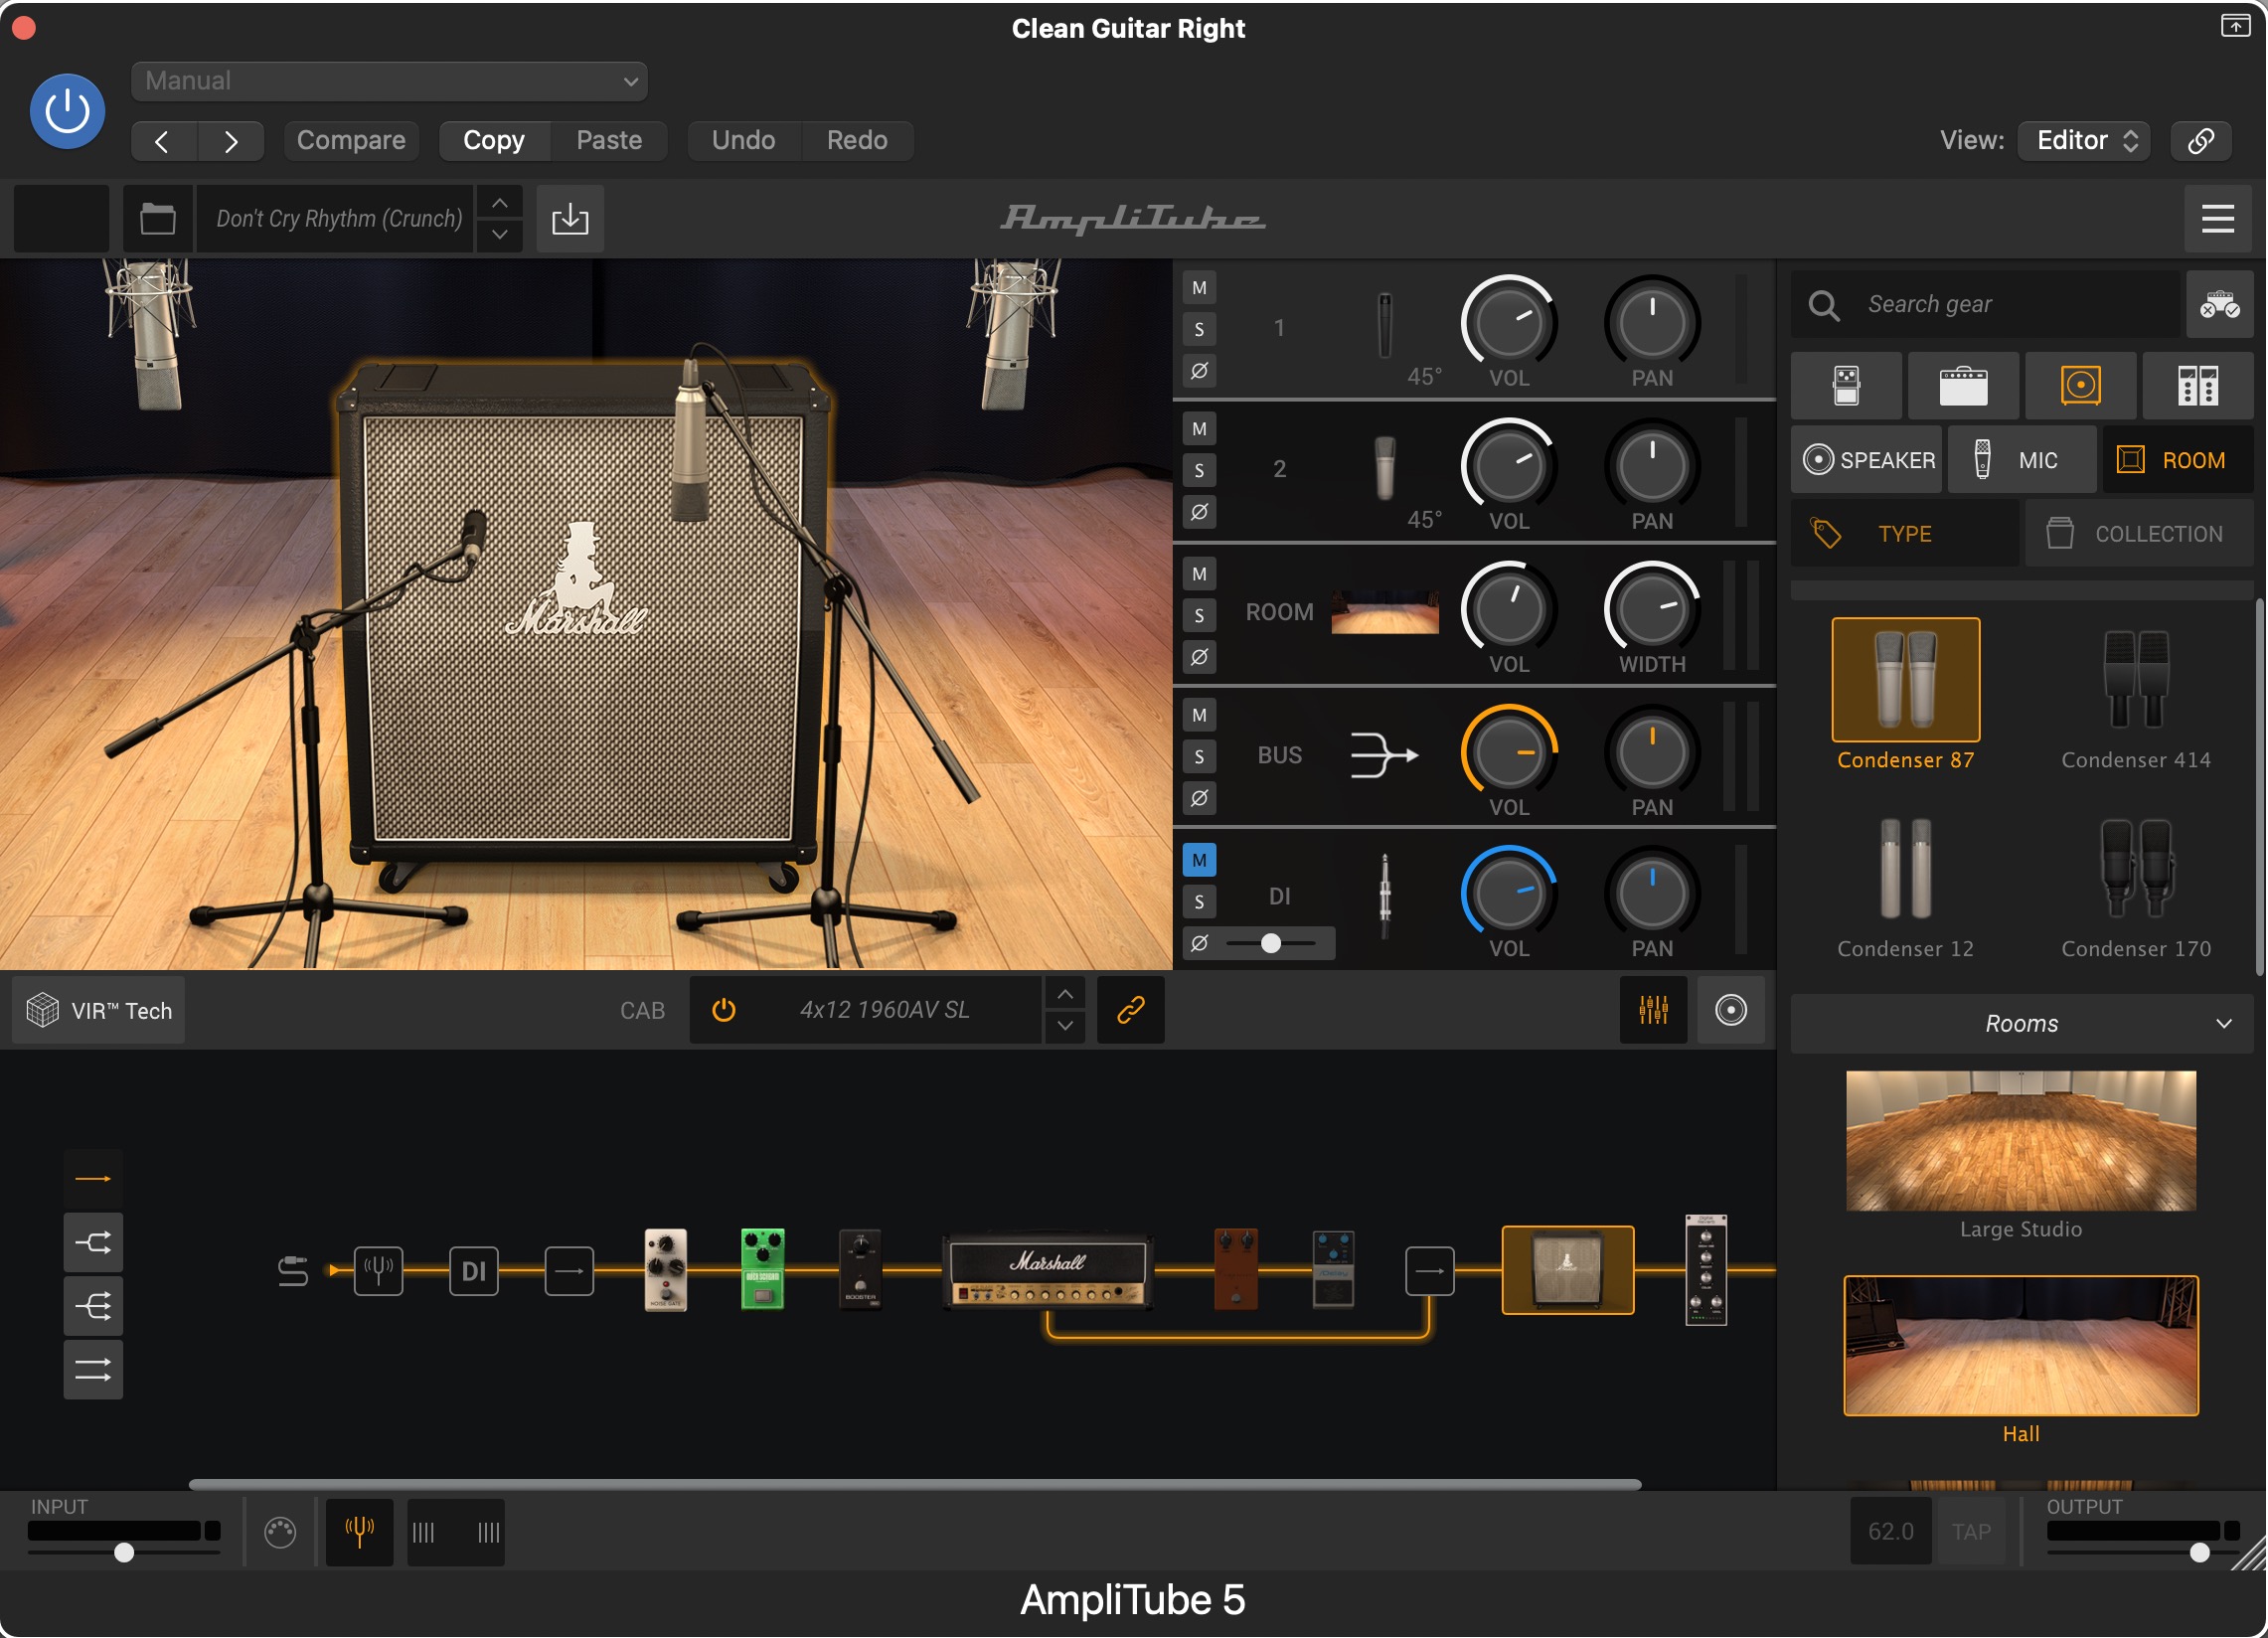This screenshot has width=2268, height=1638.
Task: Select the cabinet gear category
Action: pyautogui.click(x=2081, y=386)
